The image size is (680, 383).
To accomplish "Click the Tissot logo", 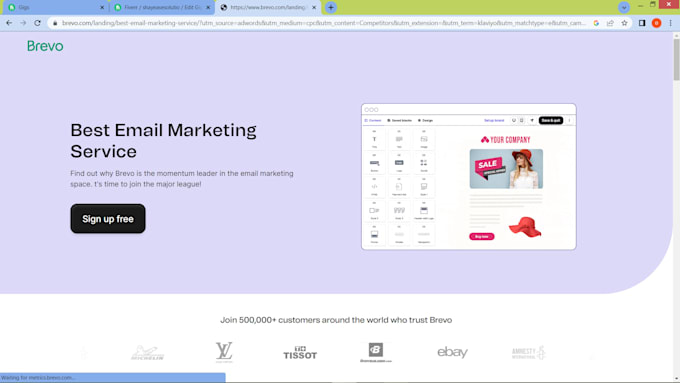I will pyautogui.click(x=300, y=353).
